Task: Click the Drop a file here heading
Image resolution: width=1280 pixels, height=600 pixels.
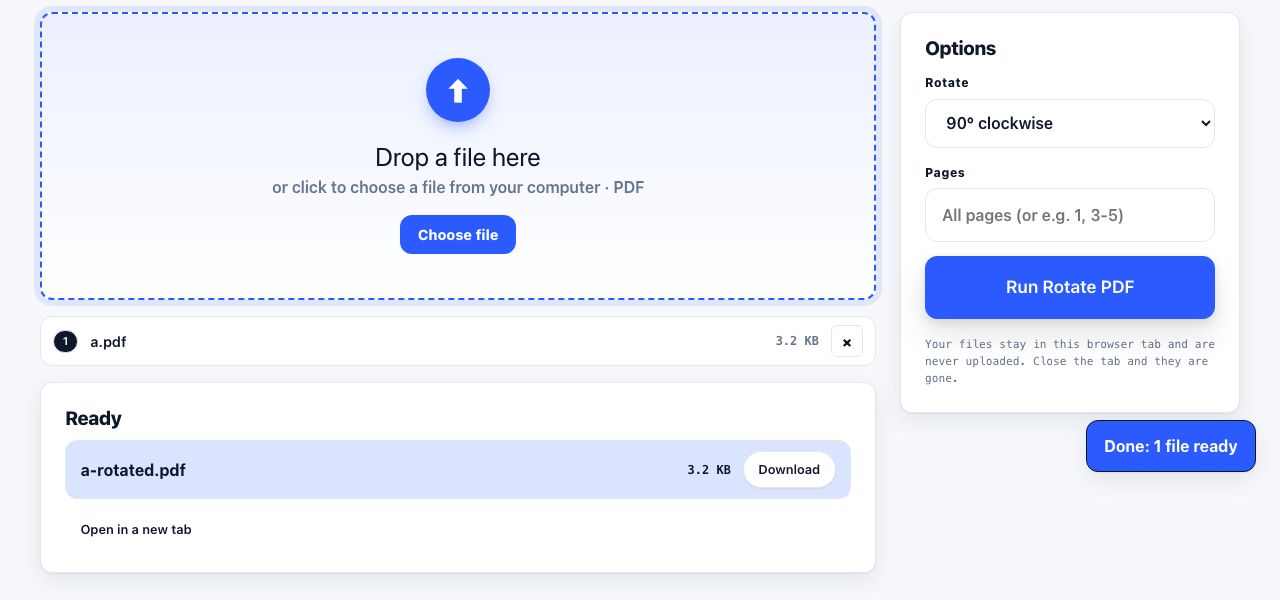Action: point(458,157)
